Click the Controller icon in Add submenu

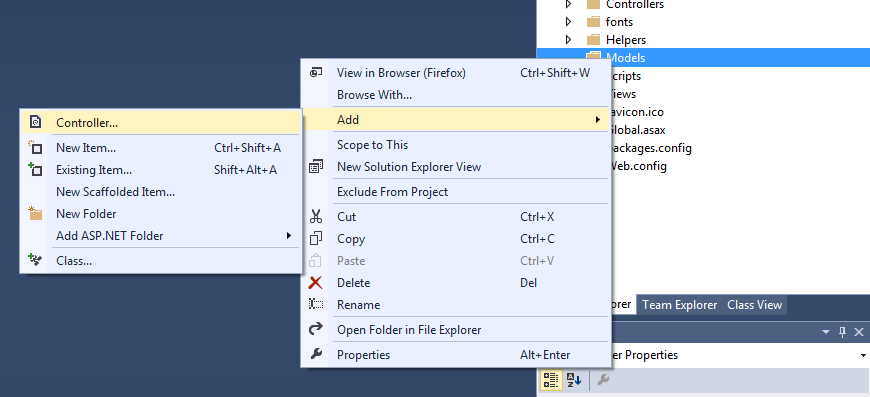click(36, 122)
